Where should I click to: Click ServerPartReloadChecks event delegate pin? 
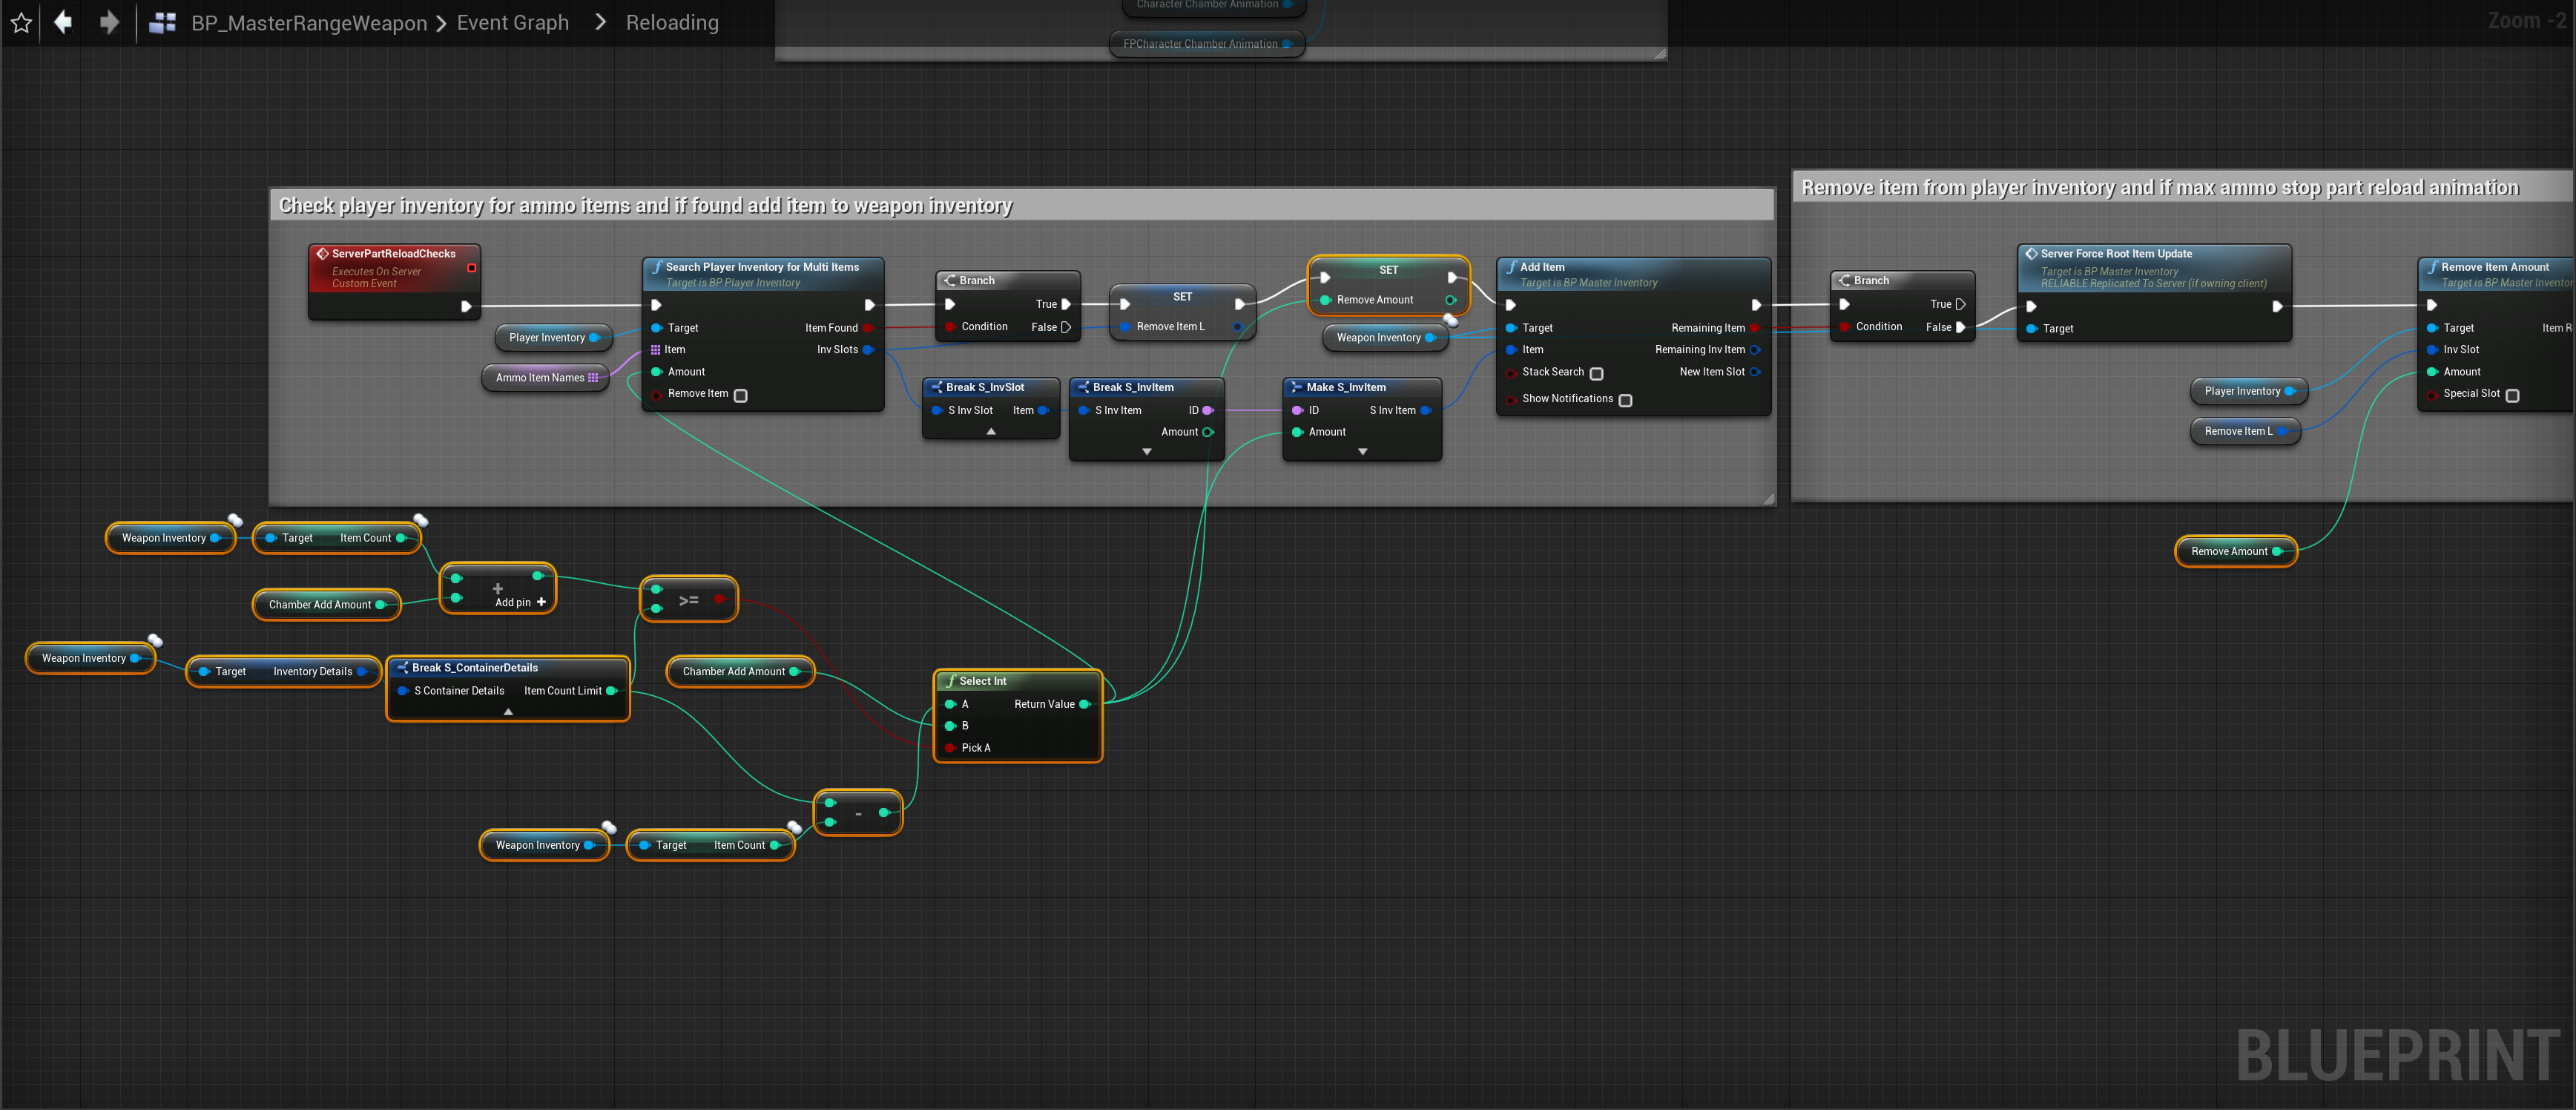(x=471, y=268)
